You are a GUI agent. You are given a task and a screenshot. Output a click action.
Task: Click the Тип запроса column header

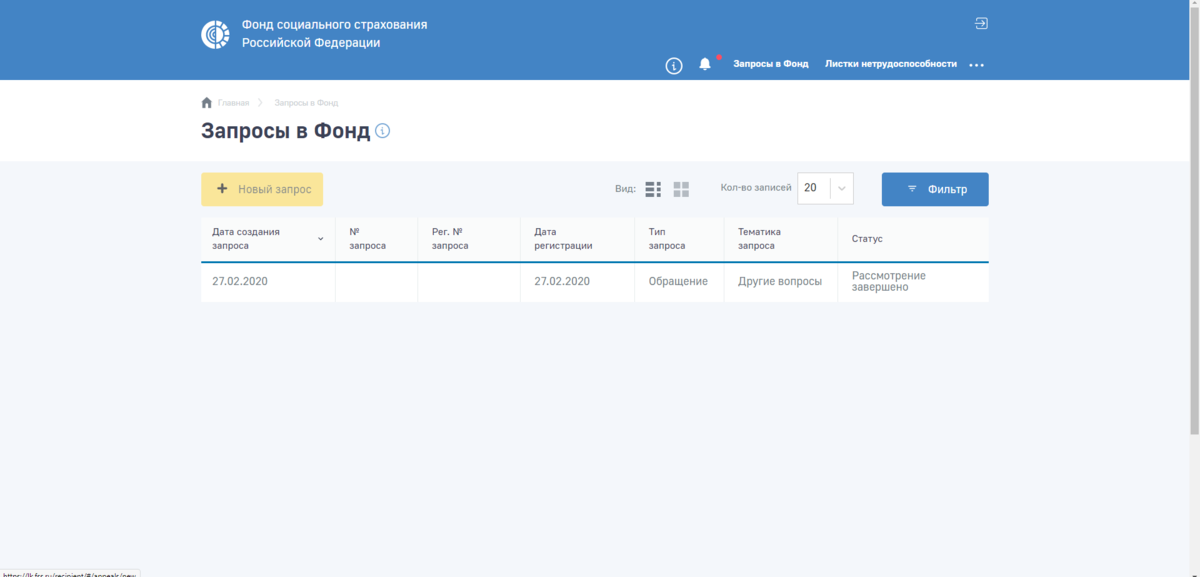tap(679, 238)
